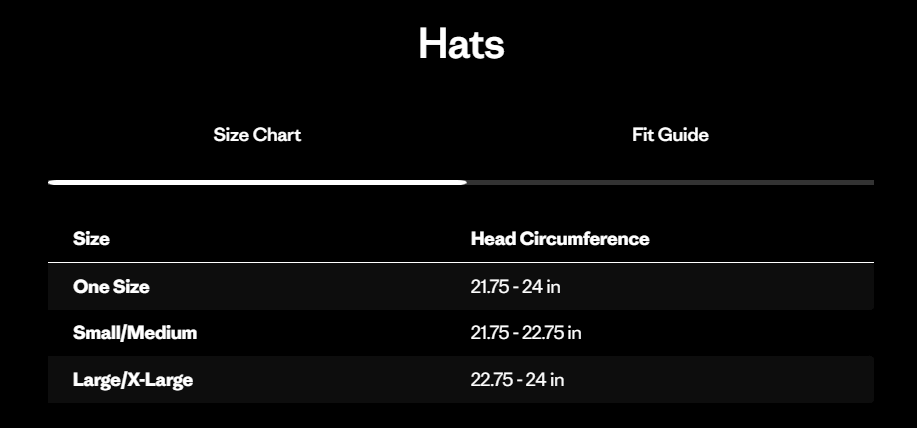This screenshot has height=428, width=917.
Task: Click the divider line under the table header
Action: (x=460, y=263)
